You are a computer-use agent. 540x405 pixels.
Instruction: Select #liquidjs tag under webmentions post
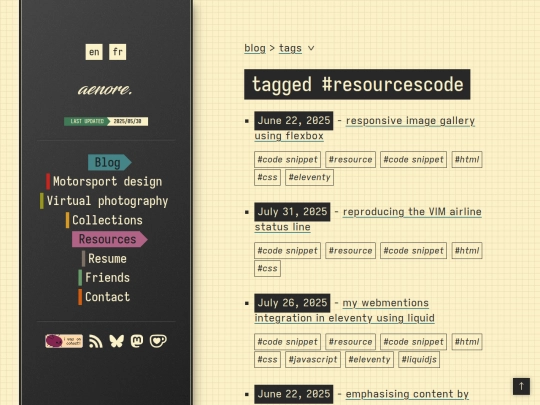click(x=419, y=360)
